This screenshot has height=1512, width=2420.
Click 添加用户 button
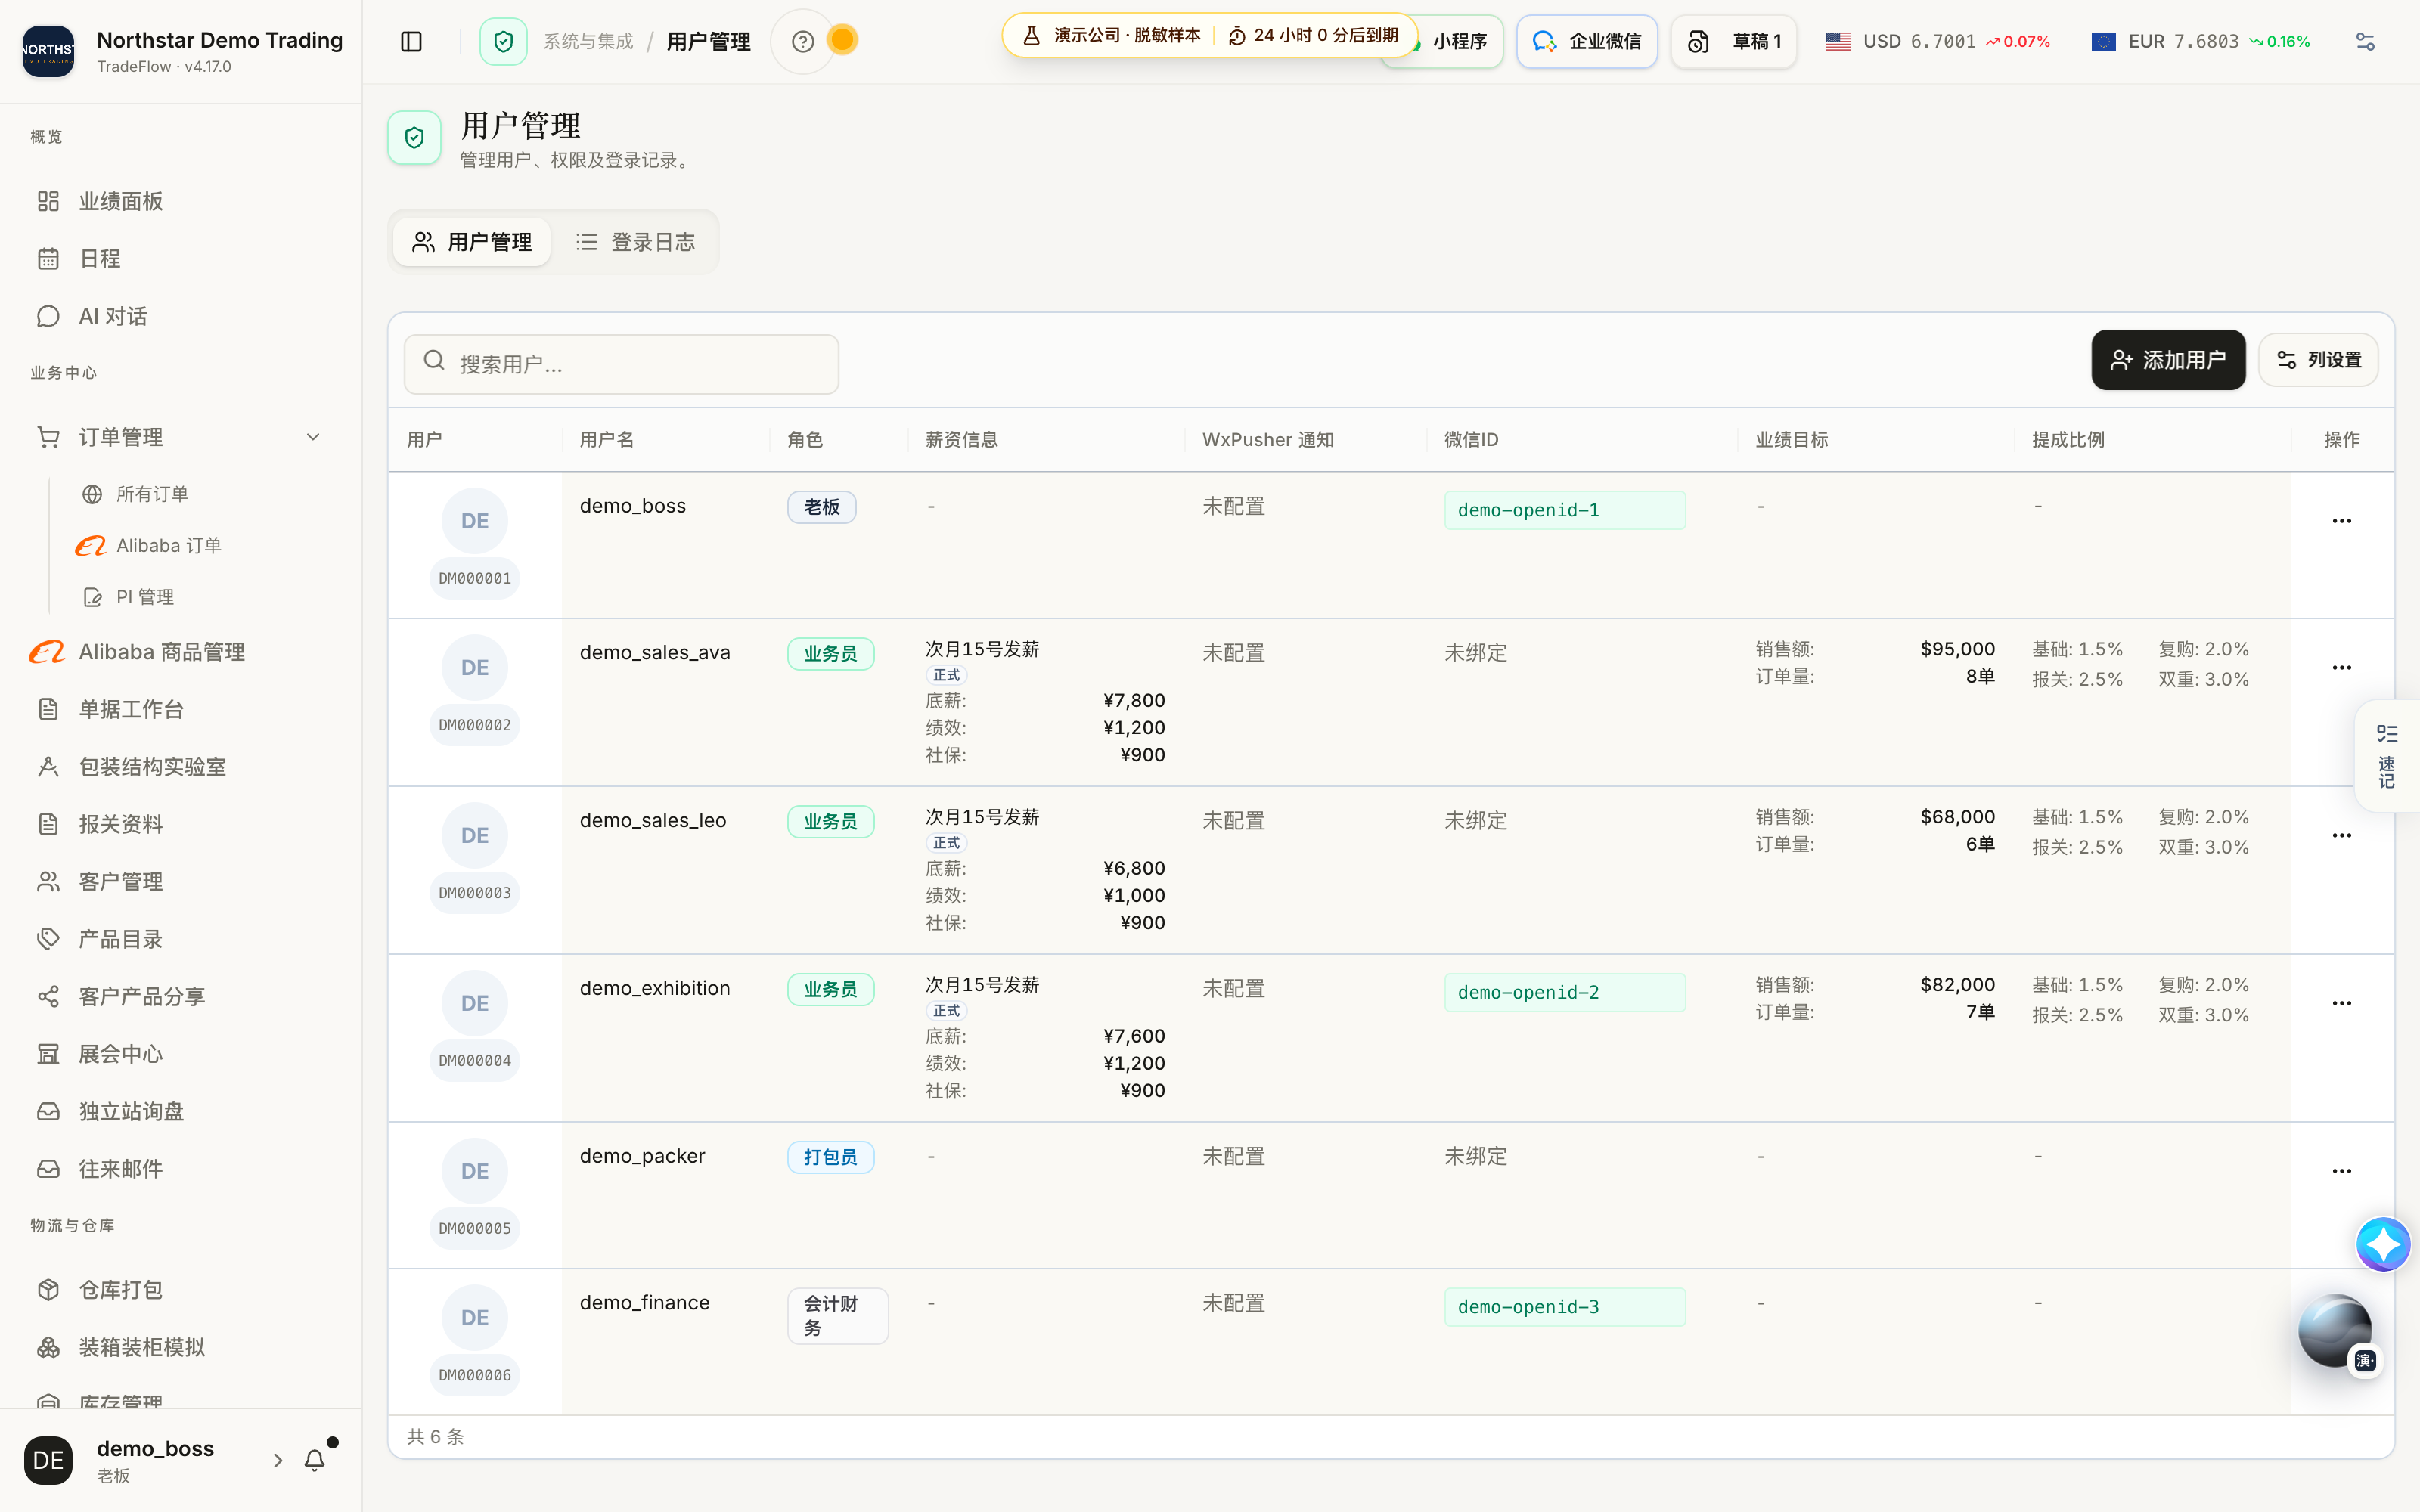2168,360
